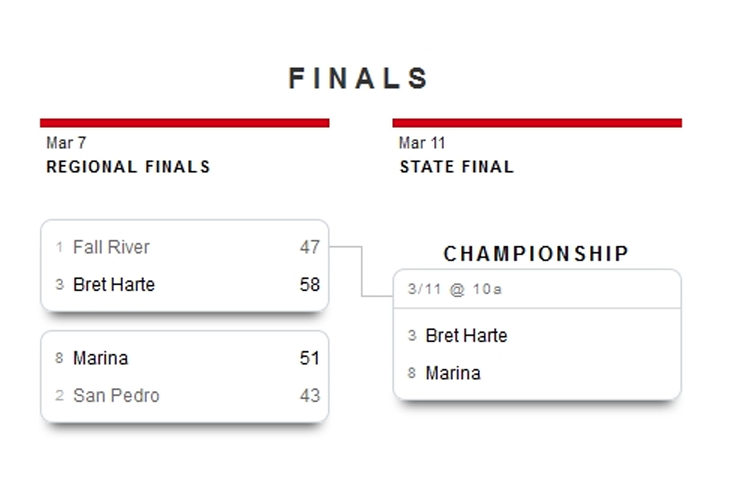Click the 3/11 @ 10a game time
Screen dimensions: 730x496
click(455, 289)
